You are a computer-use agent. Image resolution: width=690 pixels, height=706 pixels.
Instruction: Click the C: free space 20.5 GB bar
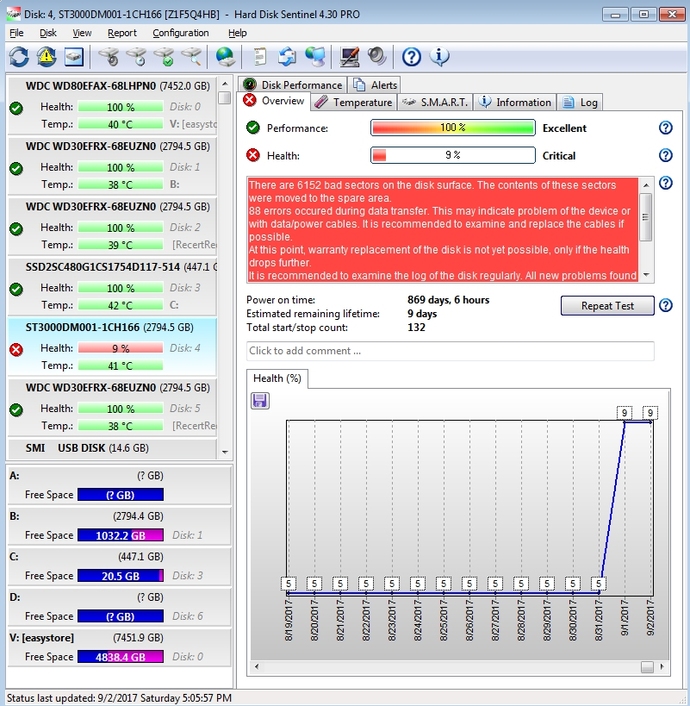[x=120, y=575]
